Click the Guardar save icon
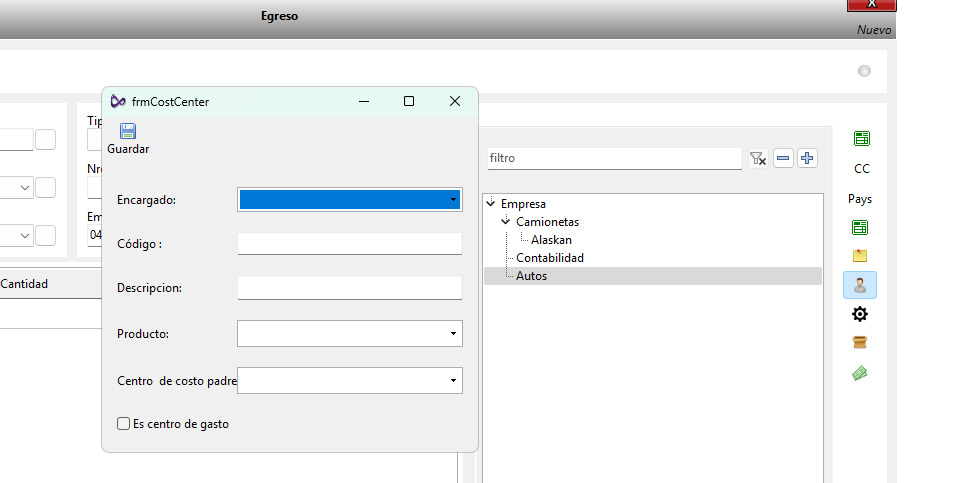965x483 pixels. pyautogui.click(x=128, y=132)
